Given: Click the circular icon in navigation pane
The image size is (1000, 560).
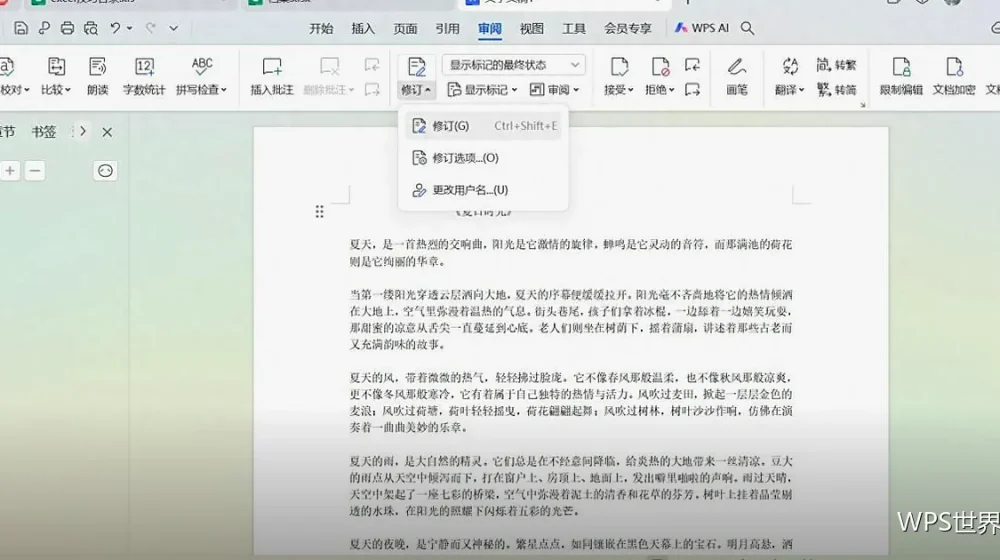Looking at the screenshot, I should [105, 171].
